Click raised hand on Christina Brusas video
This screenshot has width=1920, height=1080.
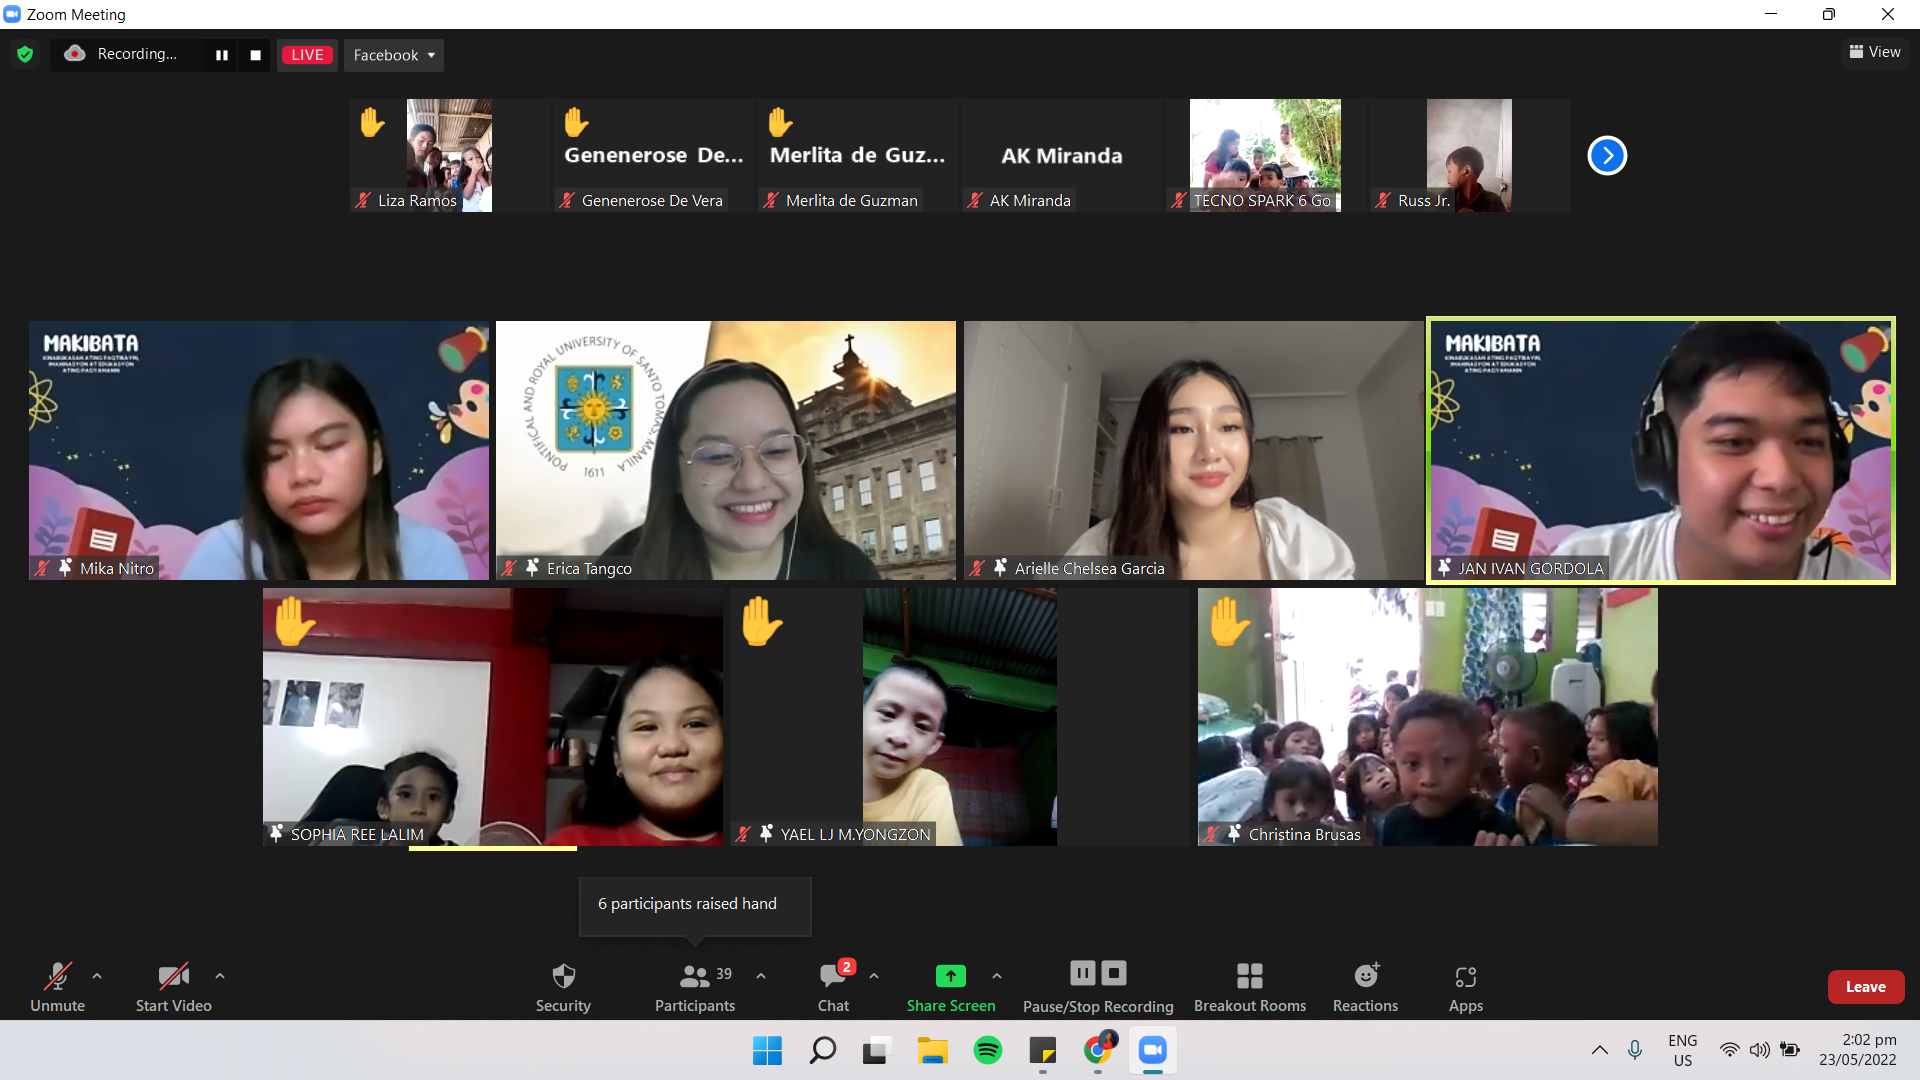(x=1230, y=621)
